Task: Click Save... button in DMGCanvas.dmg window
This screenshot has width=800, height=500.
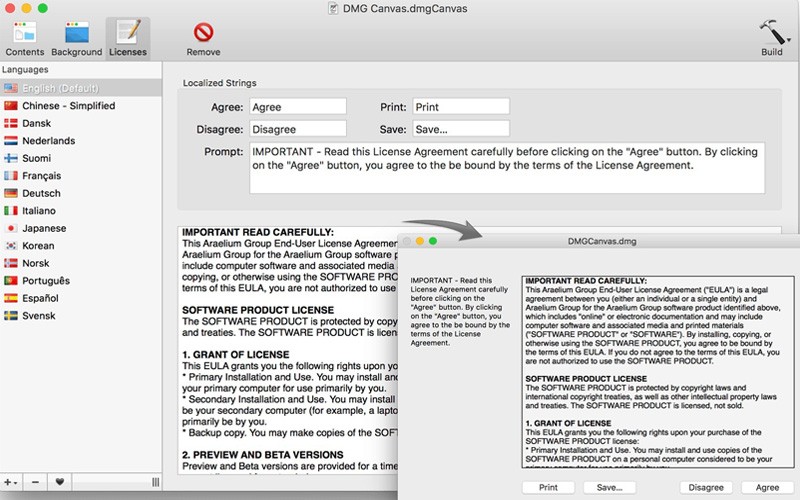Action: [x=609, y=487]
